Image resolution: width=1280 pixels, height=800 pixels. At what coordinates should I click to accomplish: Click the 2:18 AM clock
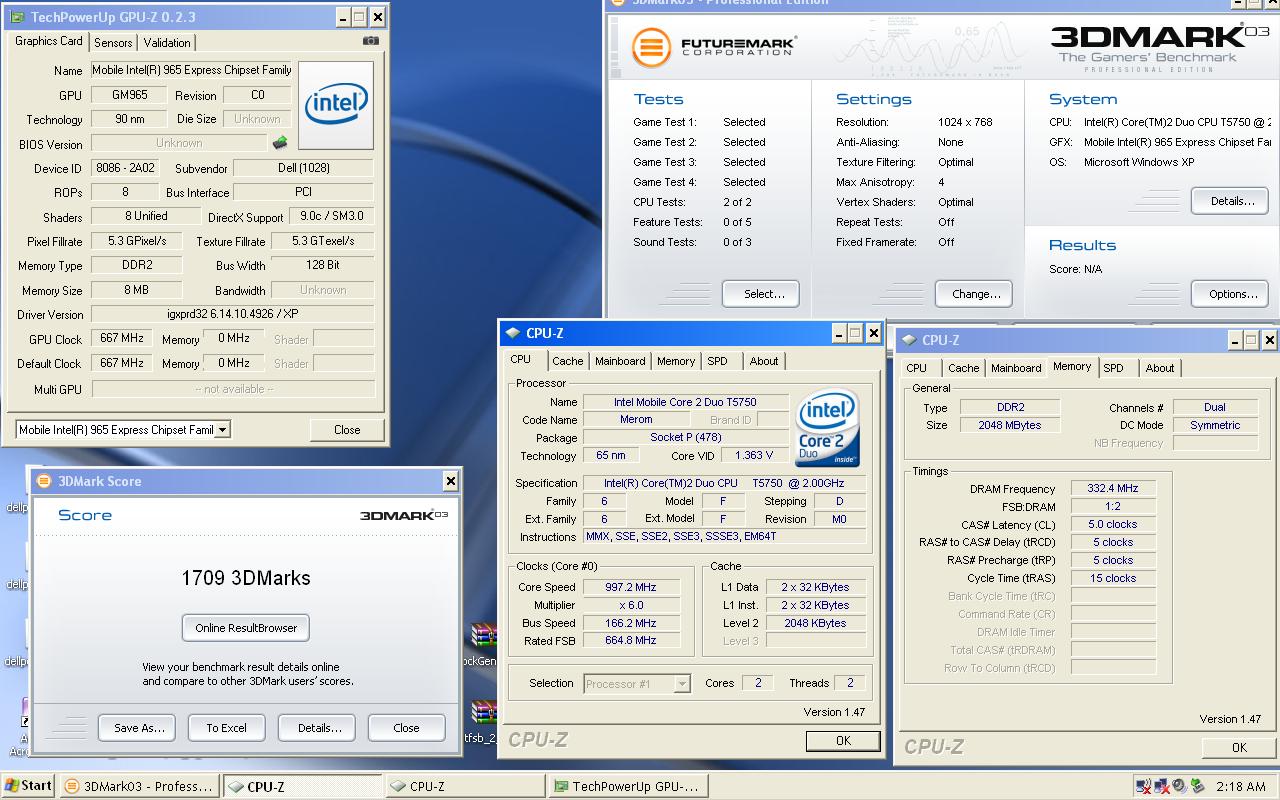coord(1240,787)
